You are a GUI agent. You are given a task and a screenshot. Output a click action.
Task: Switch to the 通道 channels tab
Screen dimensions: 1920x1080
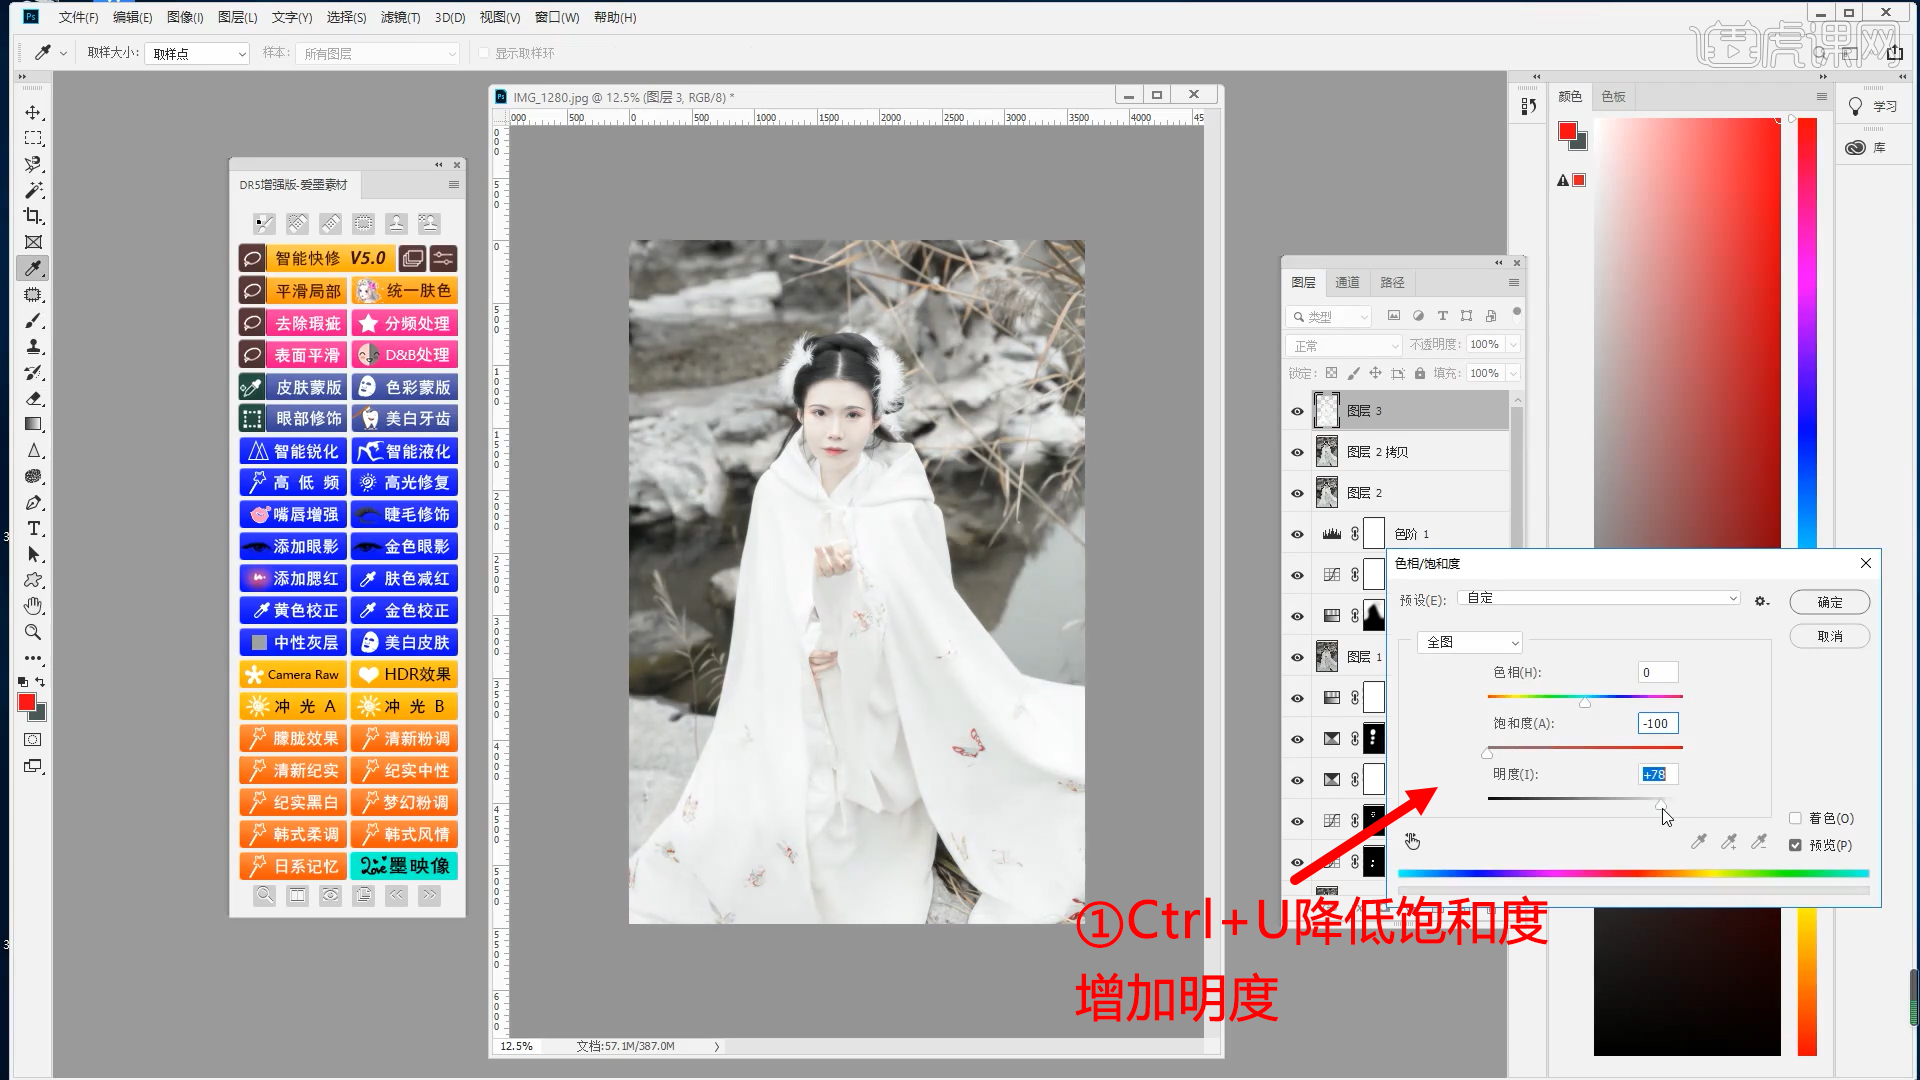pos(1347,283)
